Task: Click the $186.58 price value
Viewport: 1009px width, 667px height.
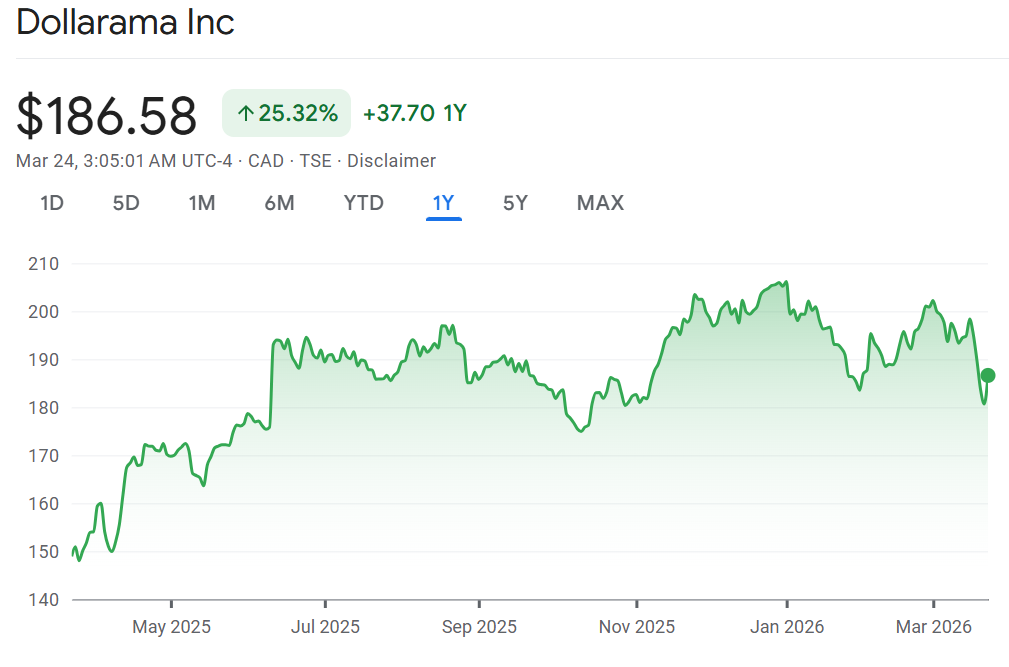Action: pos(106,115)
